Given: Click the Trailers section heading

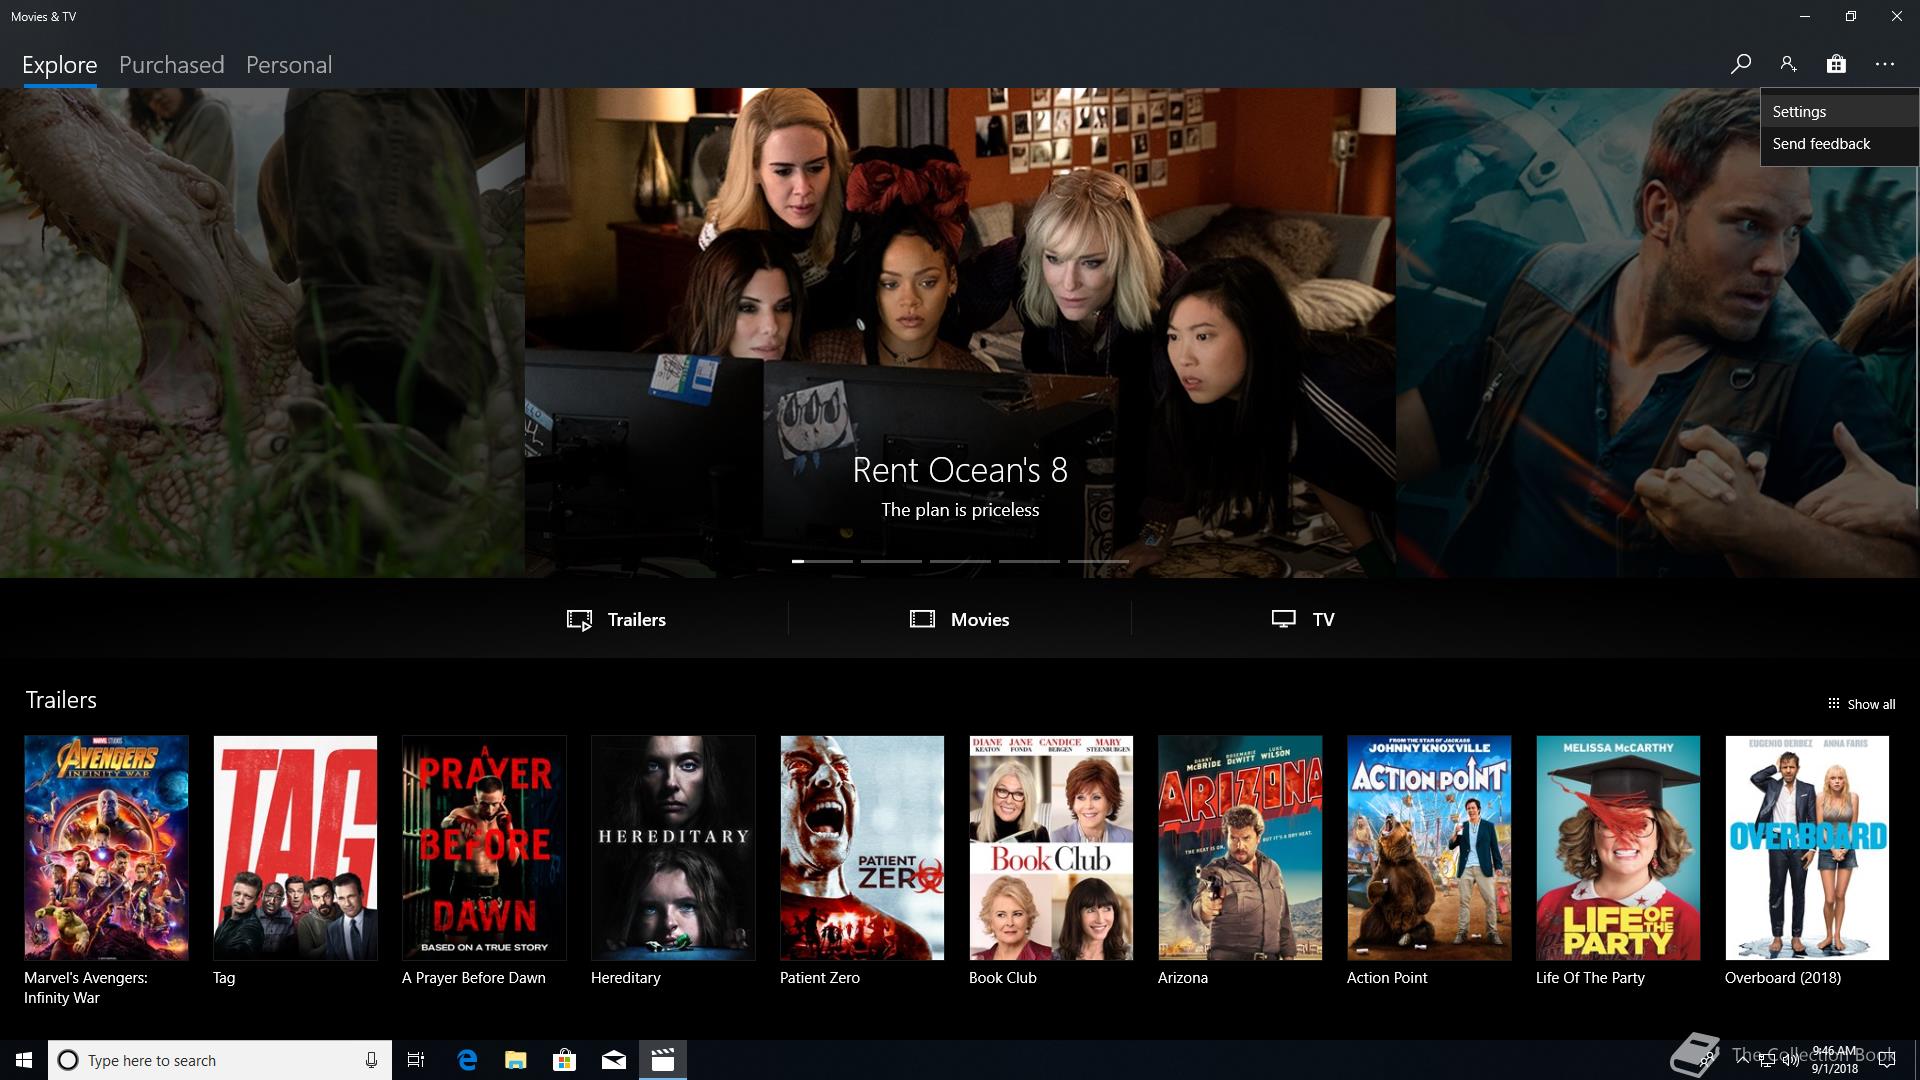Looking at the screenshot, I should (61, 700).
